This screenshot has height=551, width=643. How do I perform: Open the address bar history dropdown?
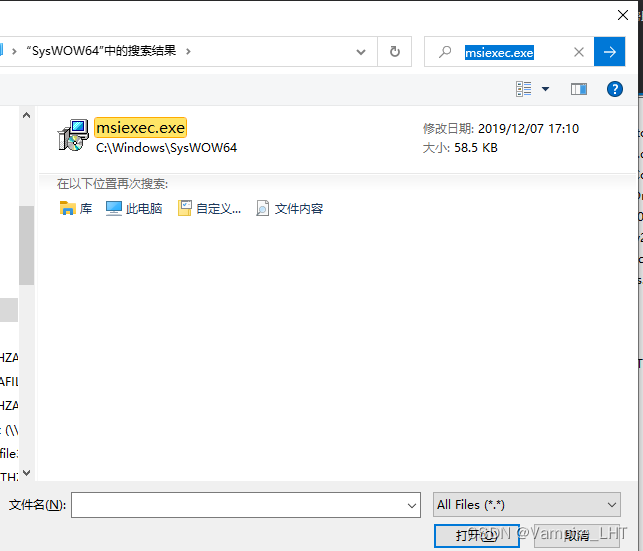pos(361,52)
